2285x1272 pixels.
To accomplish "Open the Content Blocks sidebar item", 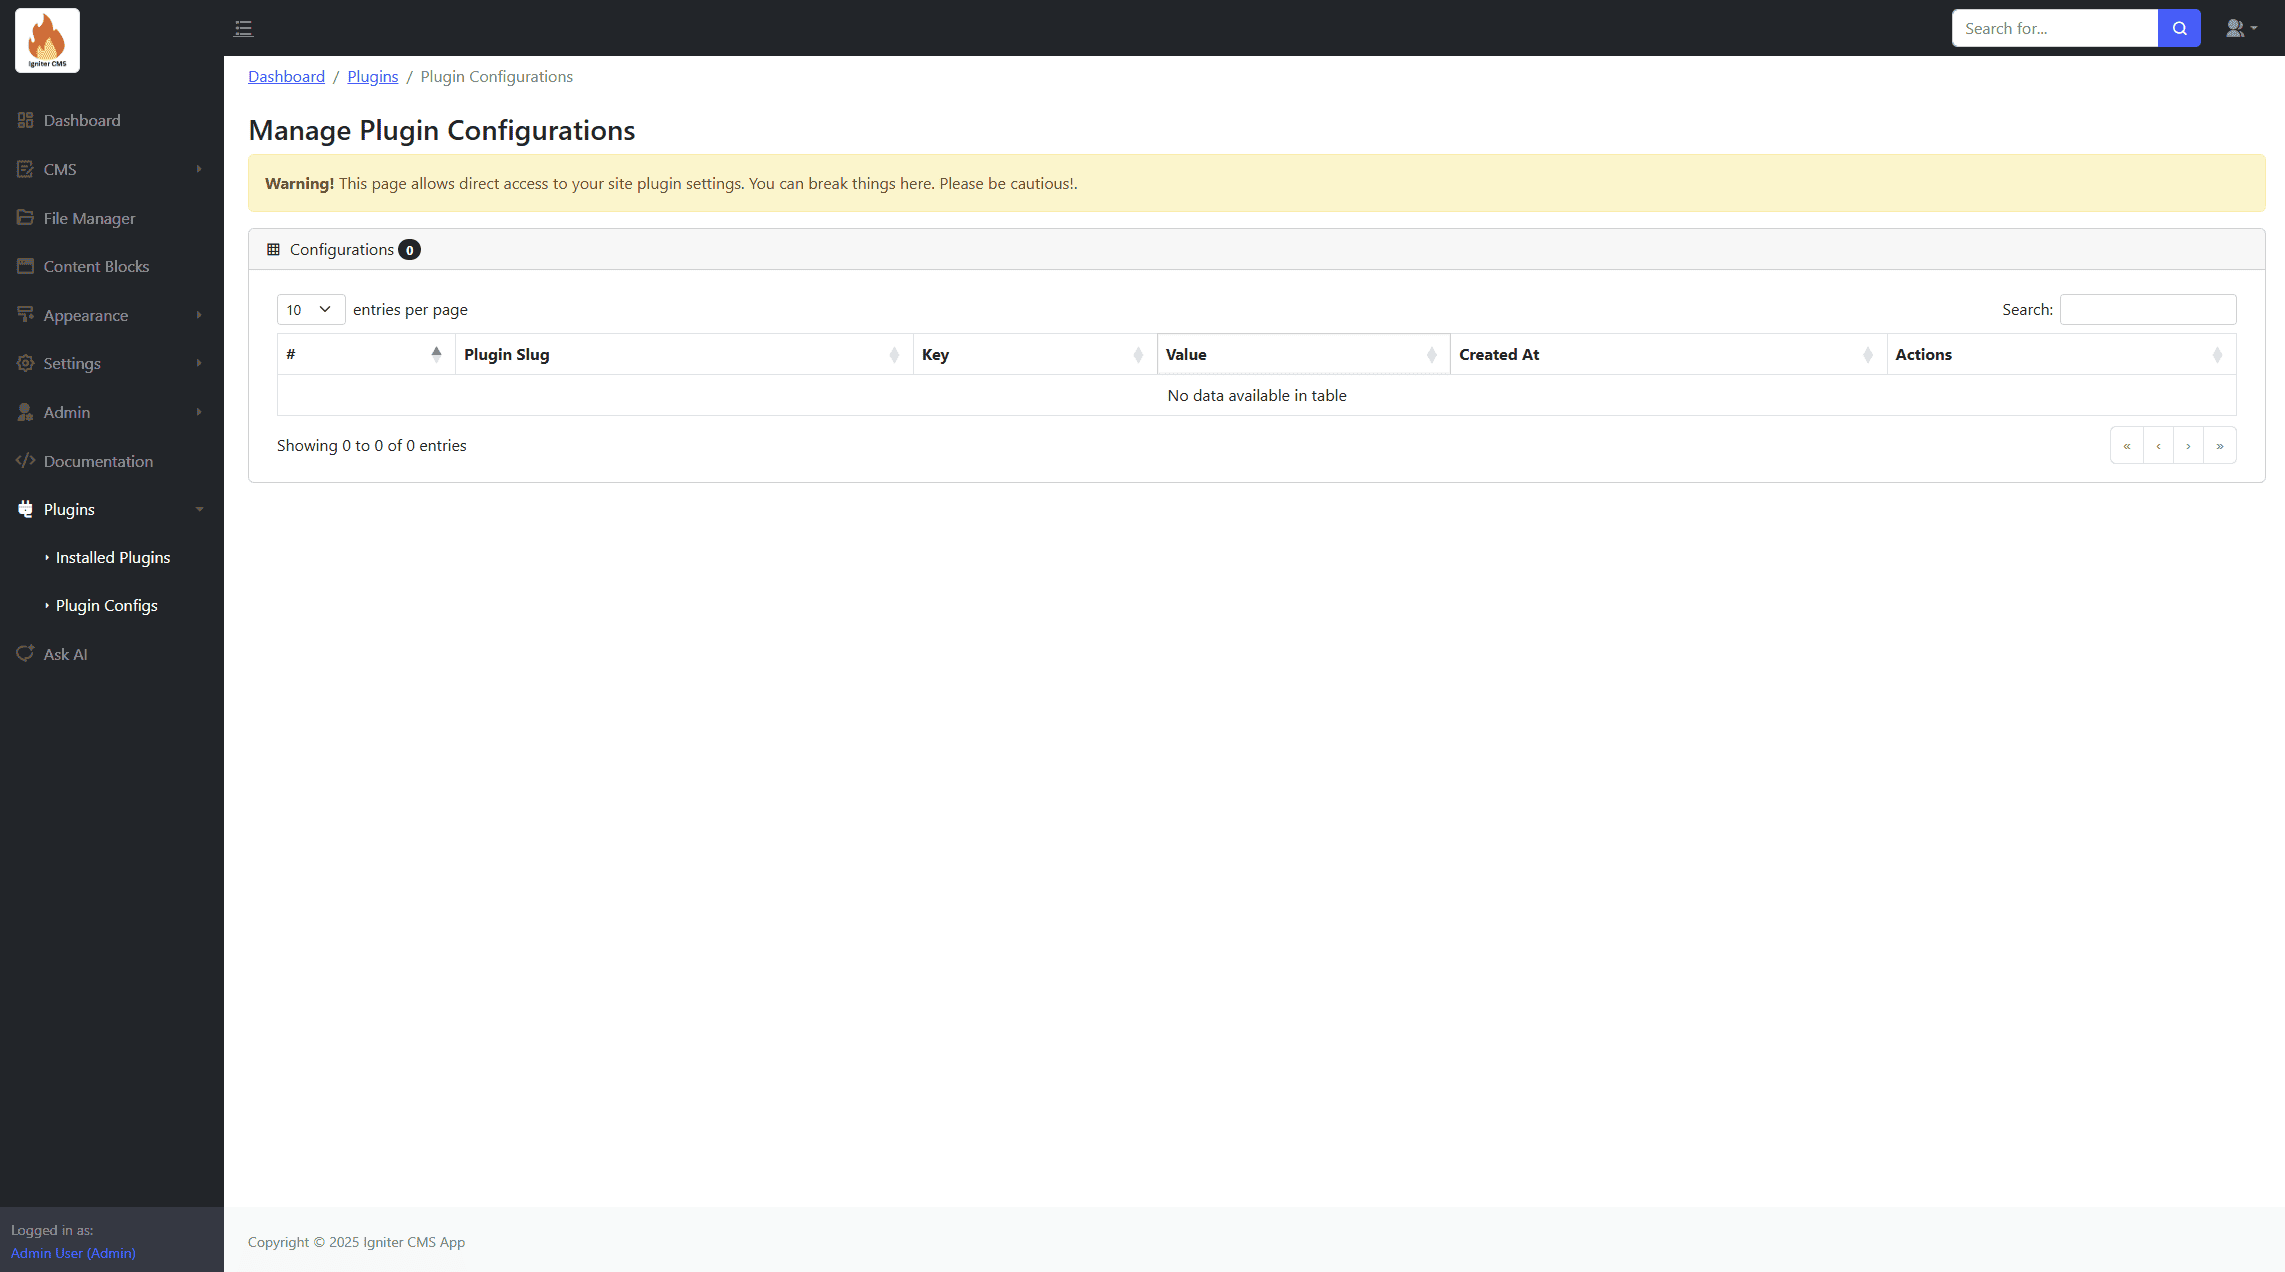I will point(96,266).
